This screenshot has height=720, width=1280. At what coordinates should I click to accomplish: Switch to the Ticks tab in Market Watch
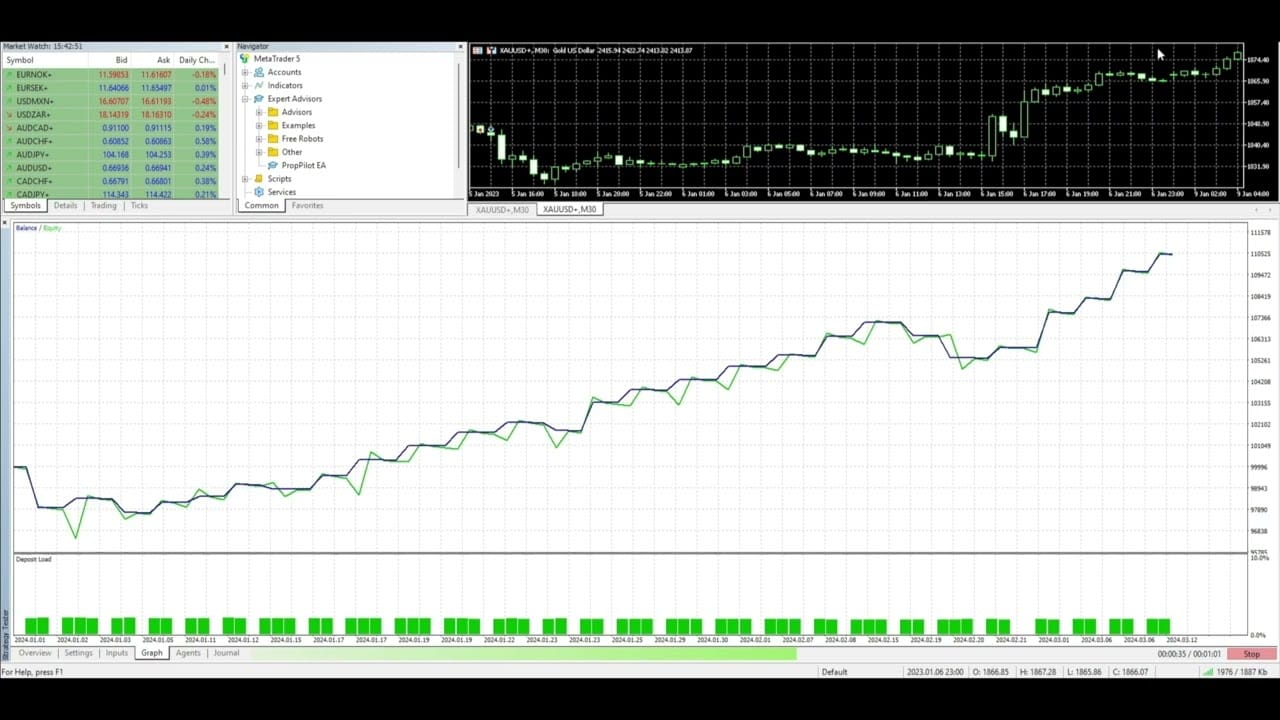pyautogui.click(x=139, y=206)
